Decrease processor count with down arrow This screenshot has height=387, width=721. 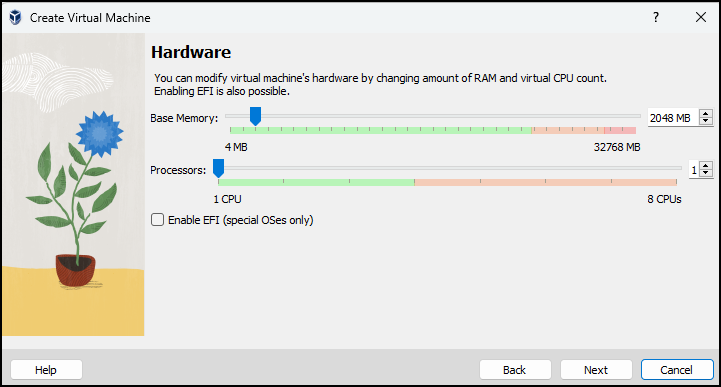click(706, 173)
